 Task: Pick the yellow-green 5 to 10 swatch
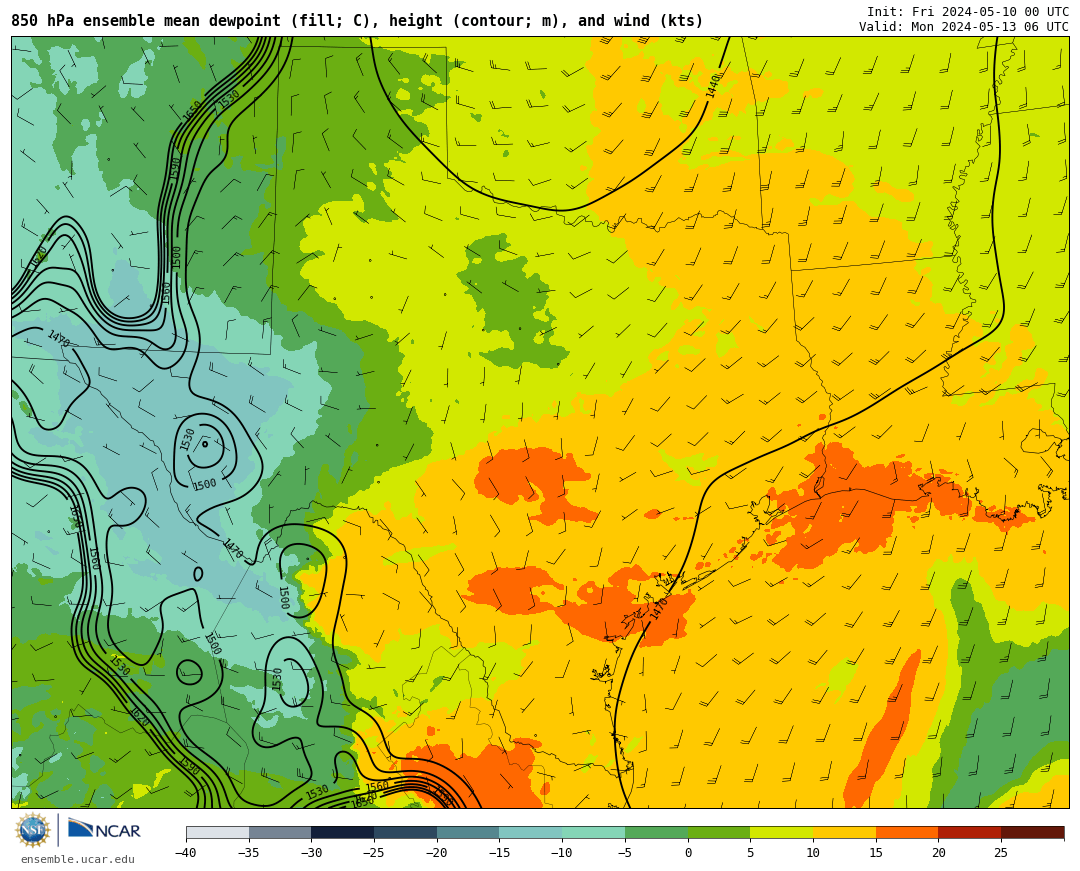(x=782, y=832)
